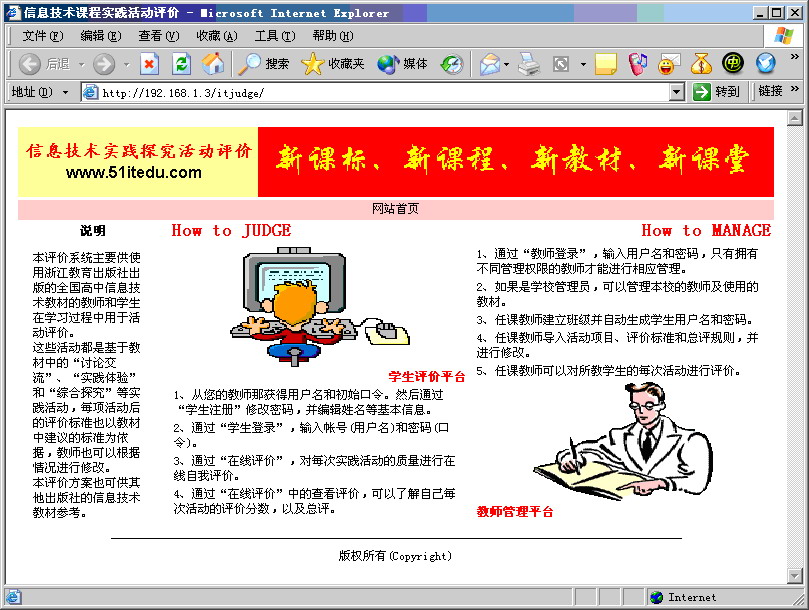This screenshot has height=610, width=809.
Task: Open the Search (搜索) panel
Action: pyautogui.click(x=264, y=64)
